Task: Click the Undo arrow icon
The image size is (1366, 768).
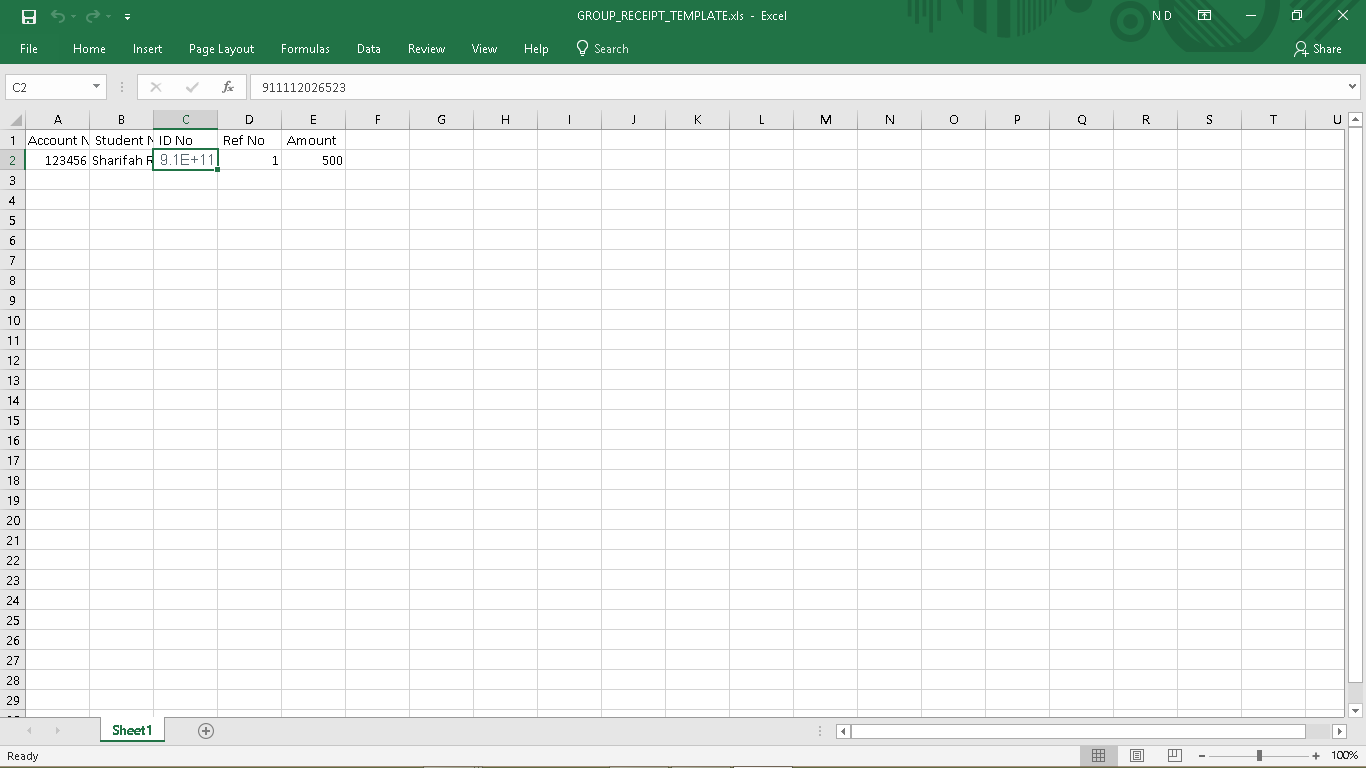Action: (58, 16)
